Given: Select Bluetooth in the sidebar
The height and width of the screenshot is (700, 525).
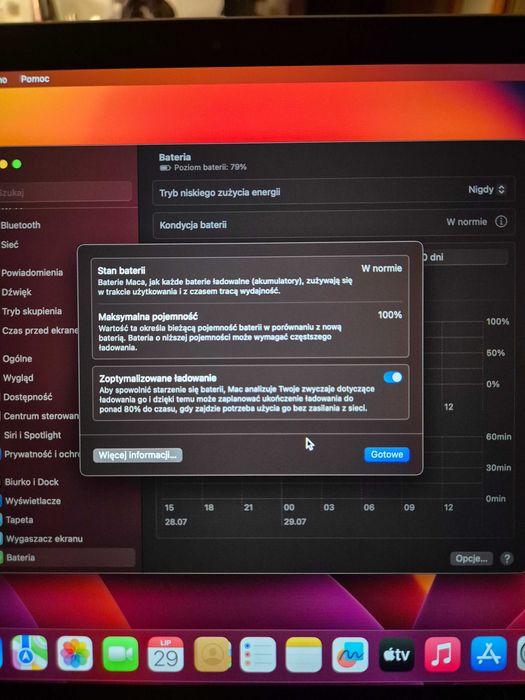Looking at the screenshot, I should point(21,225).
